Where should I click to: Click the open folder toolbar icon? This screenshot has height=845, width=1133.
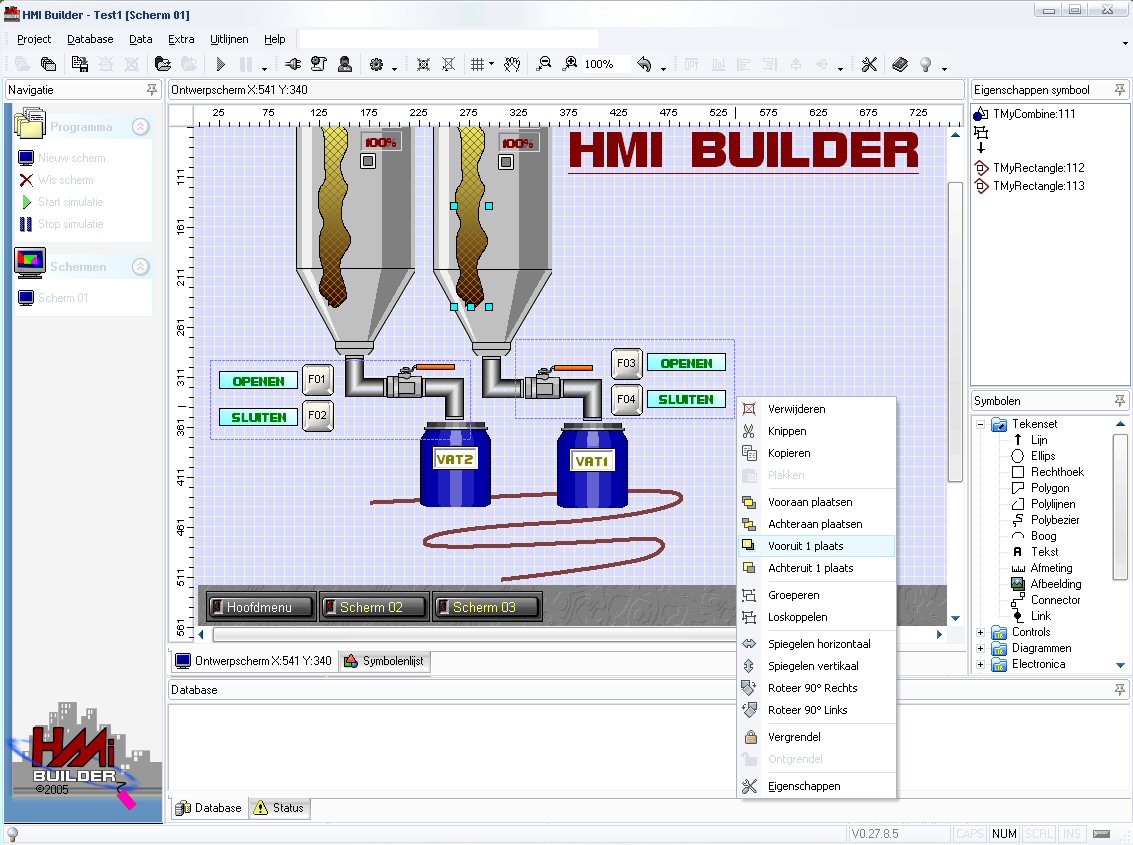pos(163,64)
